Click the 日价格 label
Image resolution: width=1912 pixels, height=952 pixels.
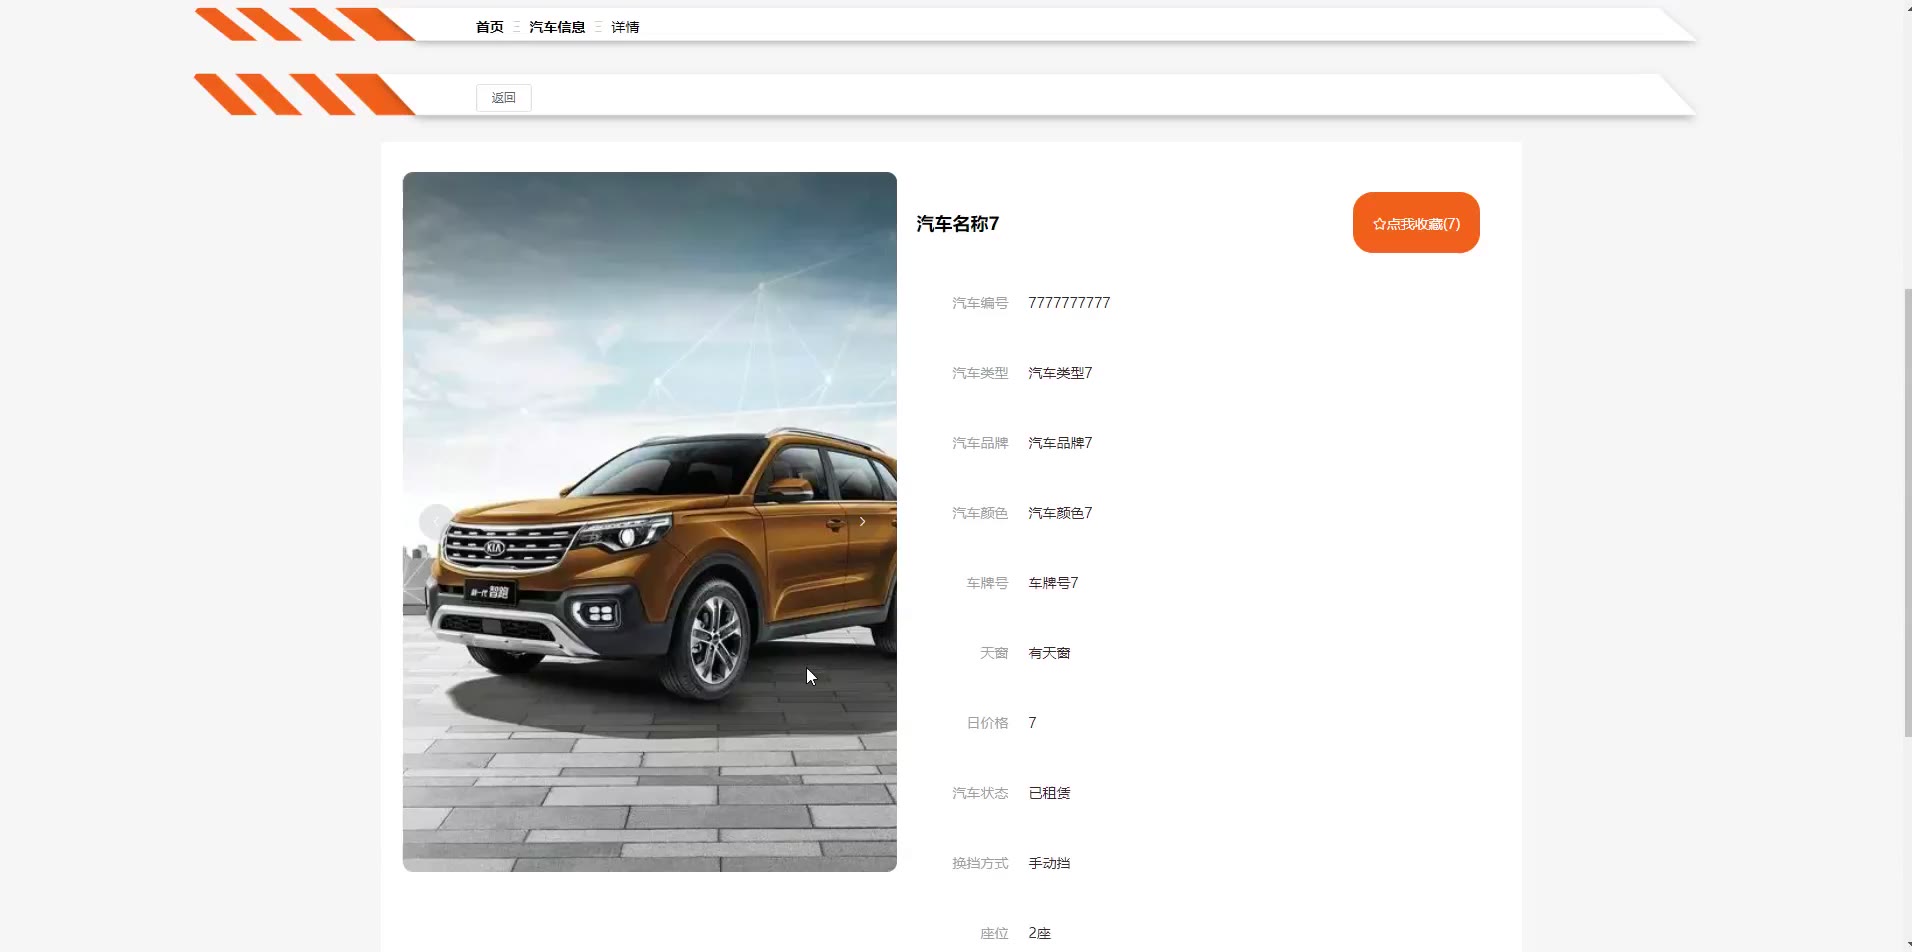[987, 723]
